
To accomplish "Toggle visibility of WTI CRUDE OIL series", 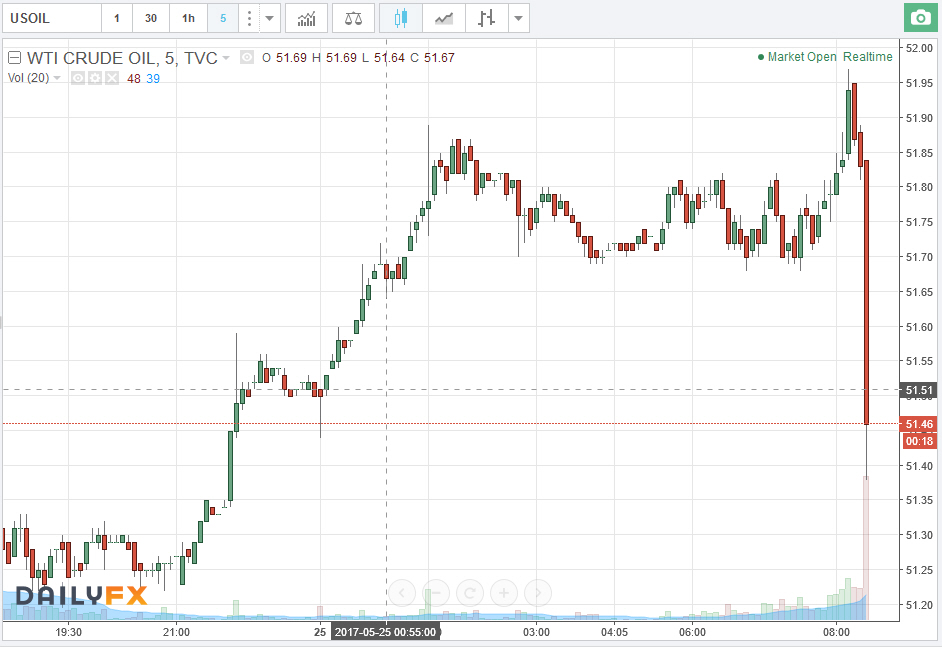I will 247,58.
